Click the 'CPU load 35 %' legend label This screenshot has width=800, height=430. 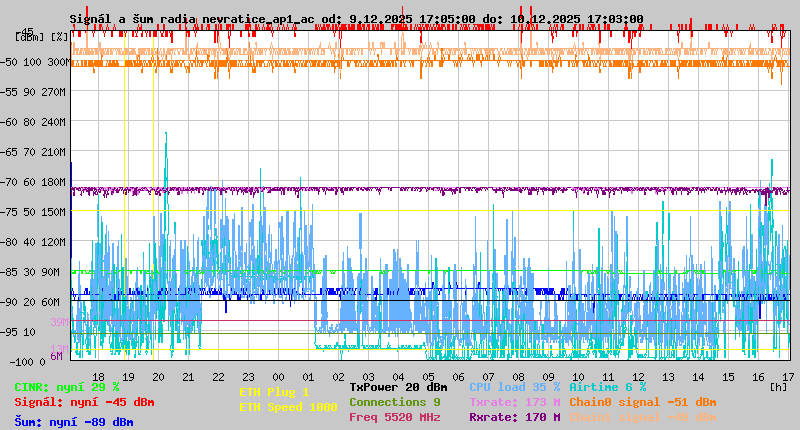coord(515,388)
